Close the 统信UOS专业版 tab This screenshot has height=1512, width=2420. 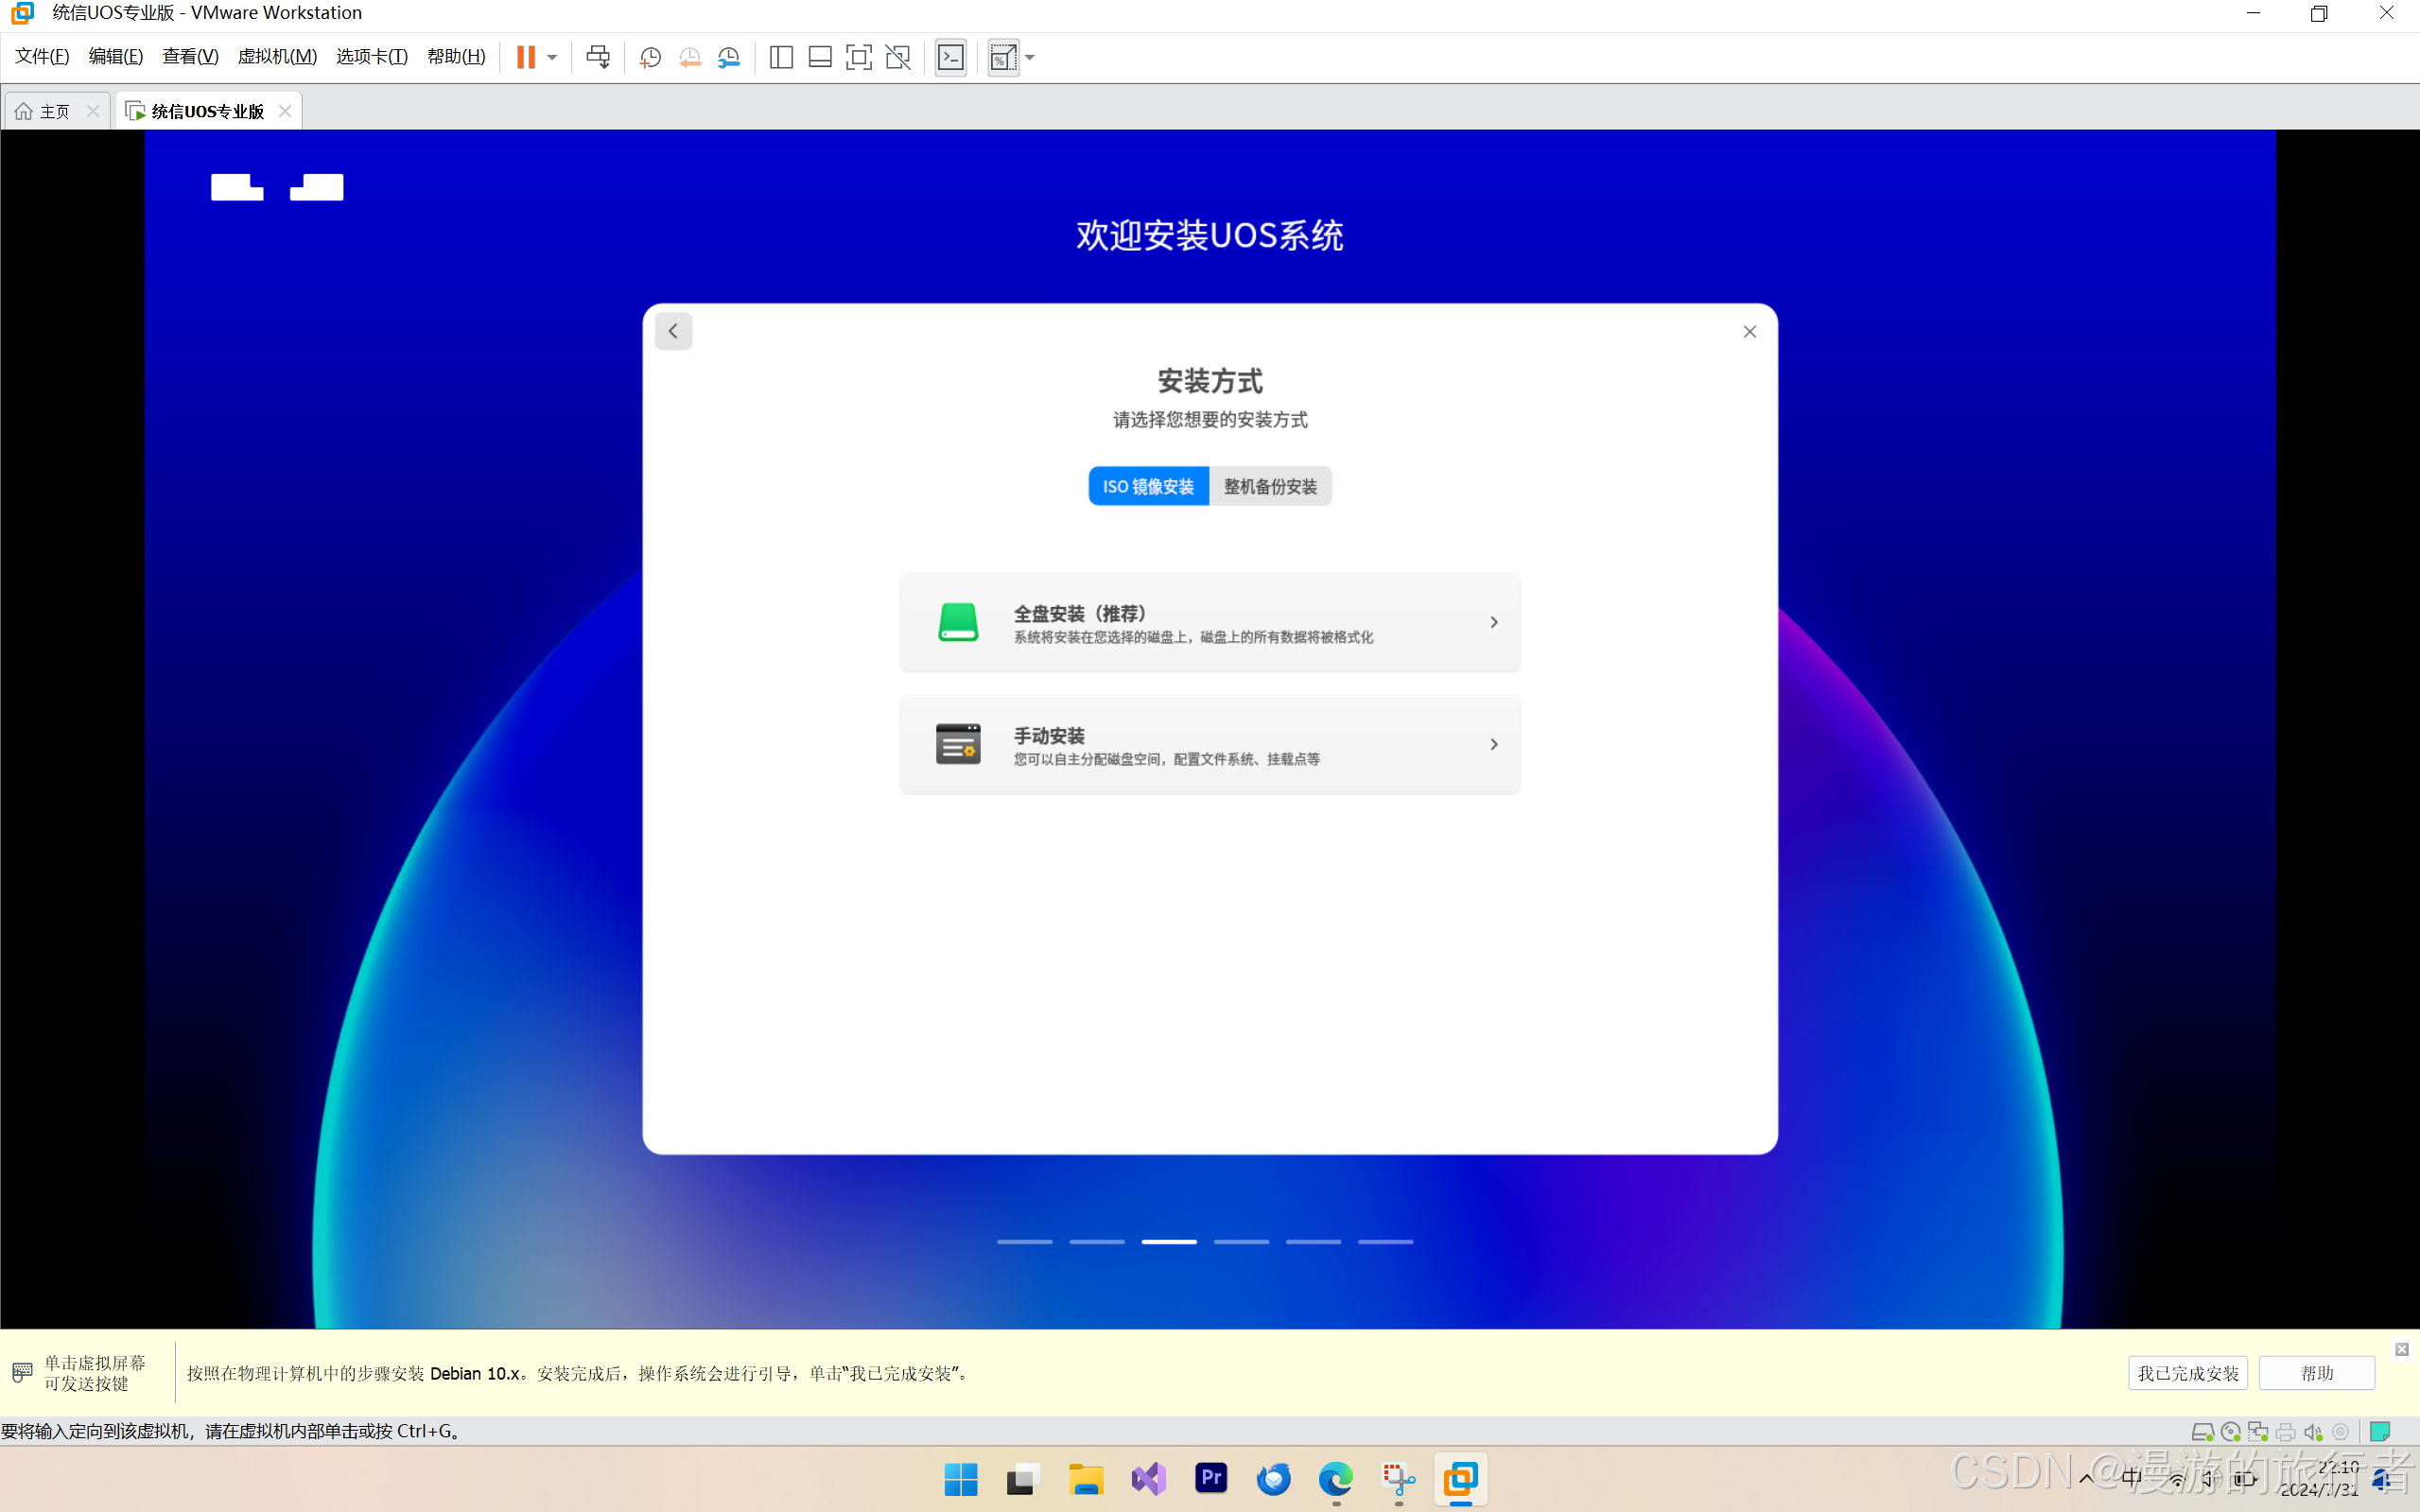pos(285,111)
